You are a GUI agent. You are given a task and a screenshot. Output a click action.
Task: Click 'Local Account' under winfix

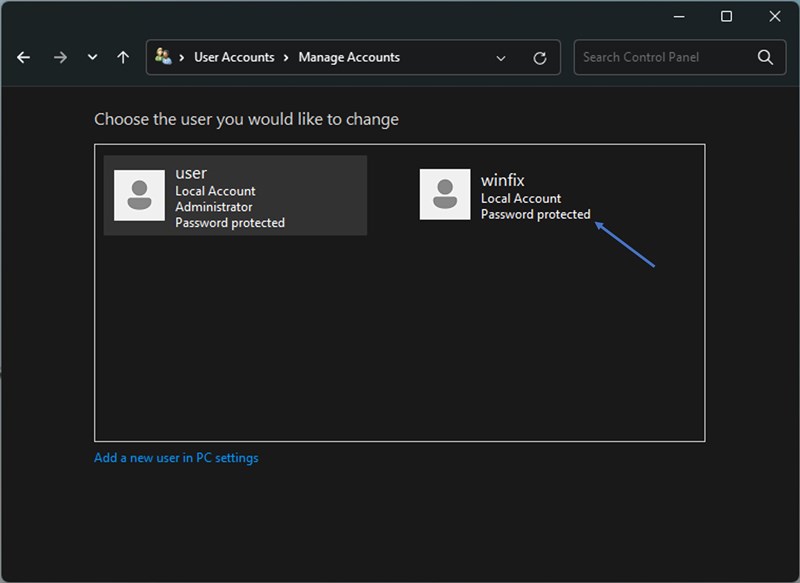pyautogui.click(x=521, y=198)
